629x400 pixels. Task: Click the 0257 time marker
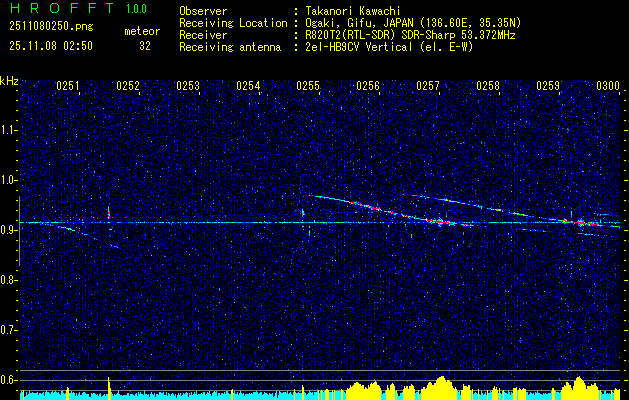point(428,86)
